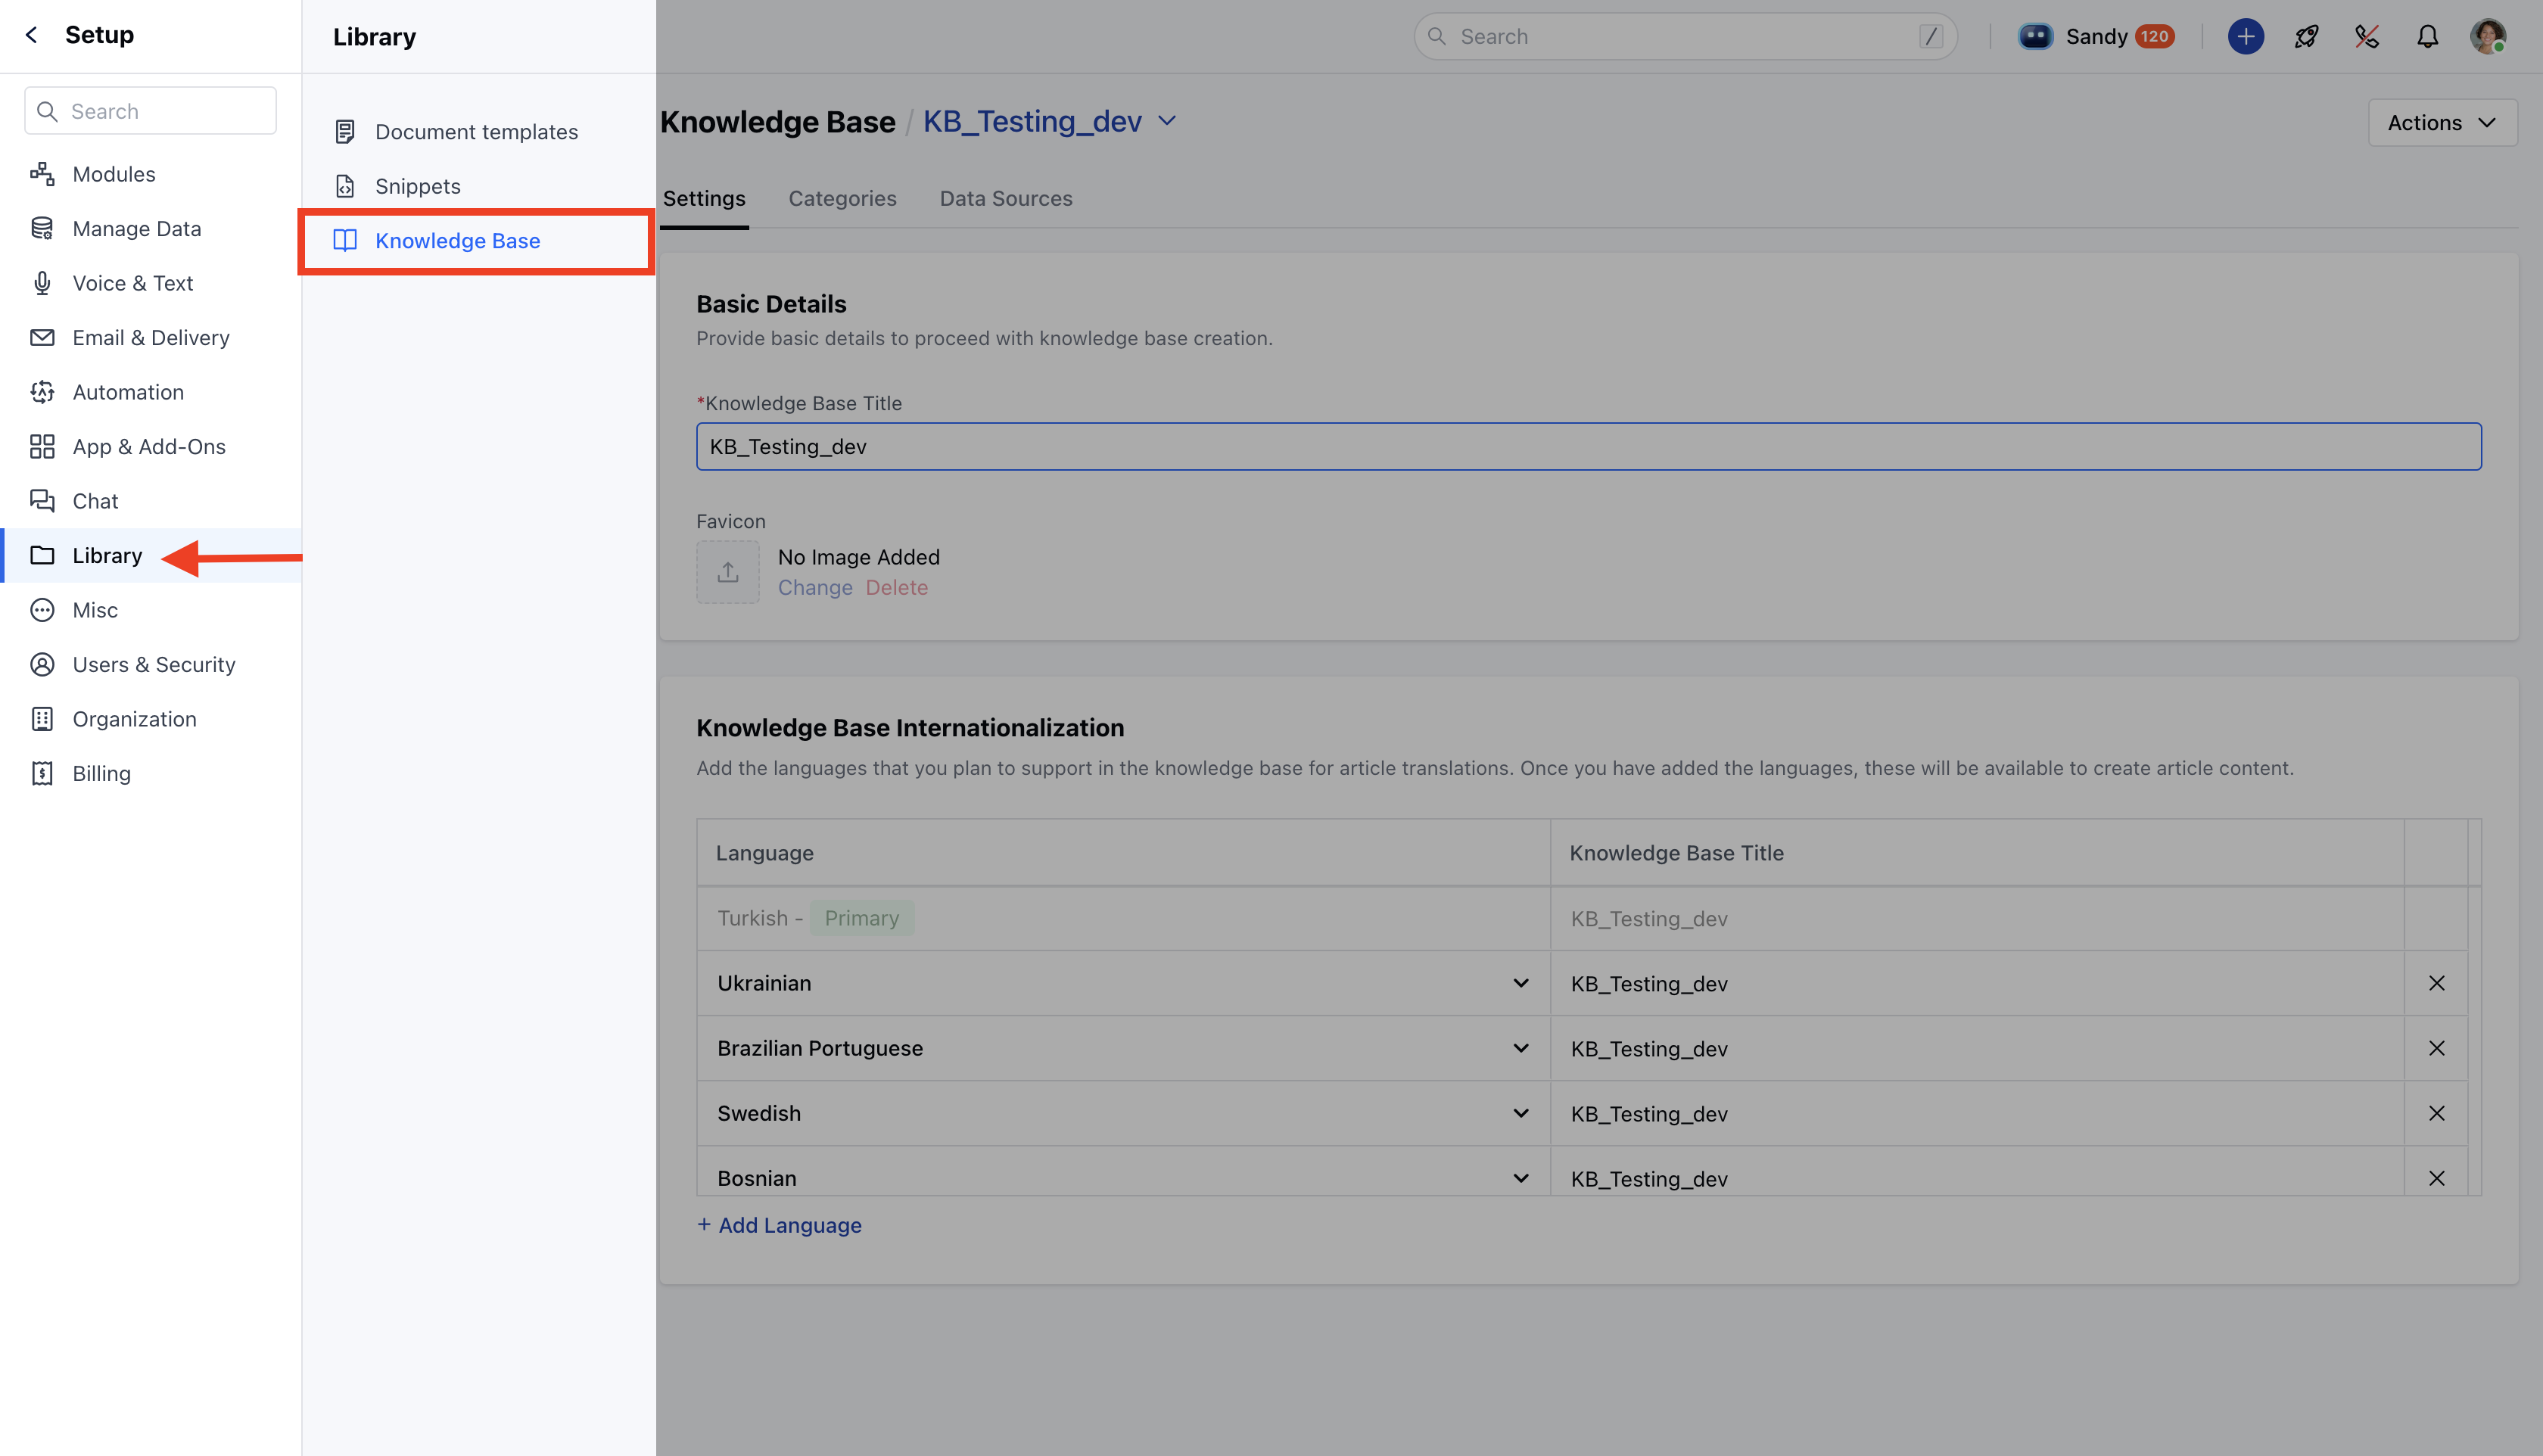Open Automation in the Setup sidebar
The image size is (2543, 1456).
128,392
